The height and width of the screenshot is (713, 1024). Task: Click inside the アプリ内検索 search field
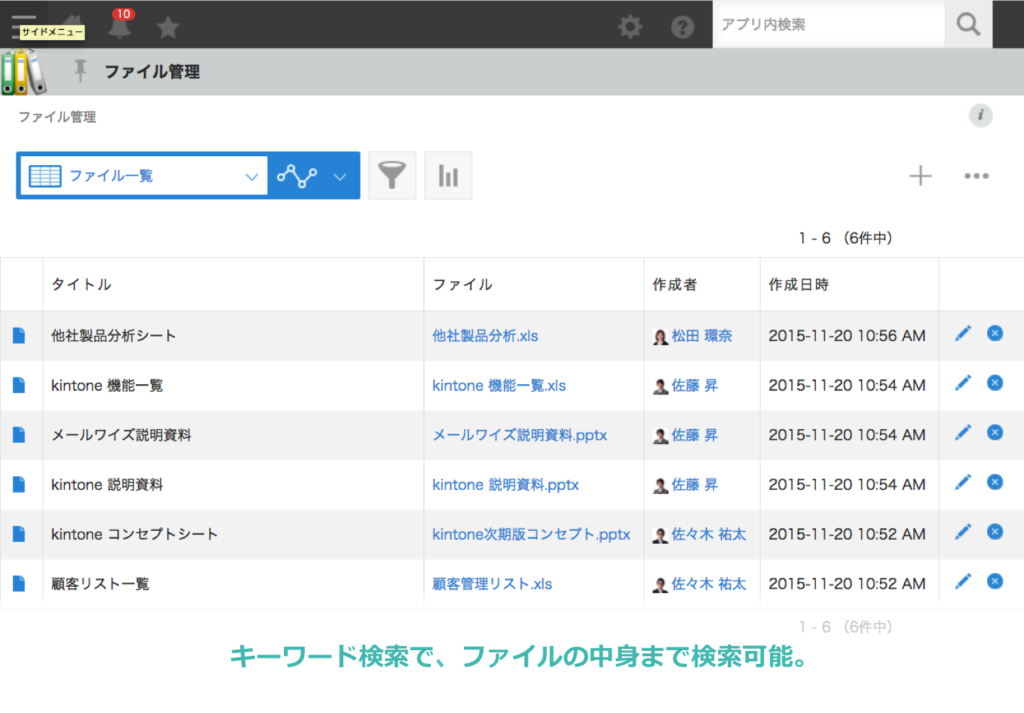820,24
